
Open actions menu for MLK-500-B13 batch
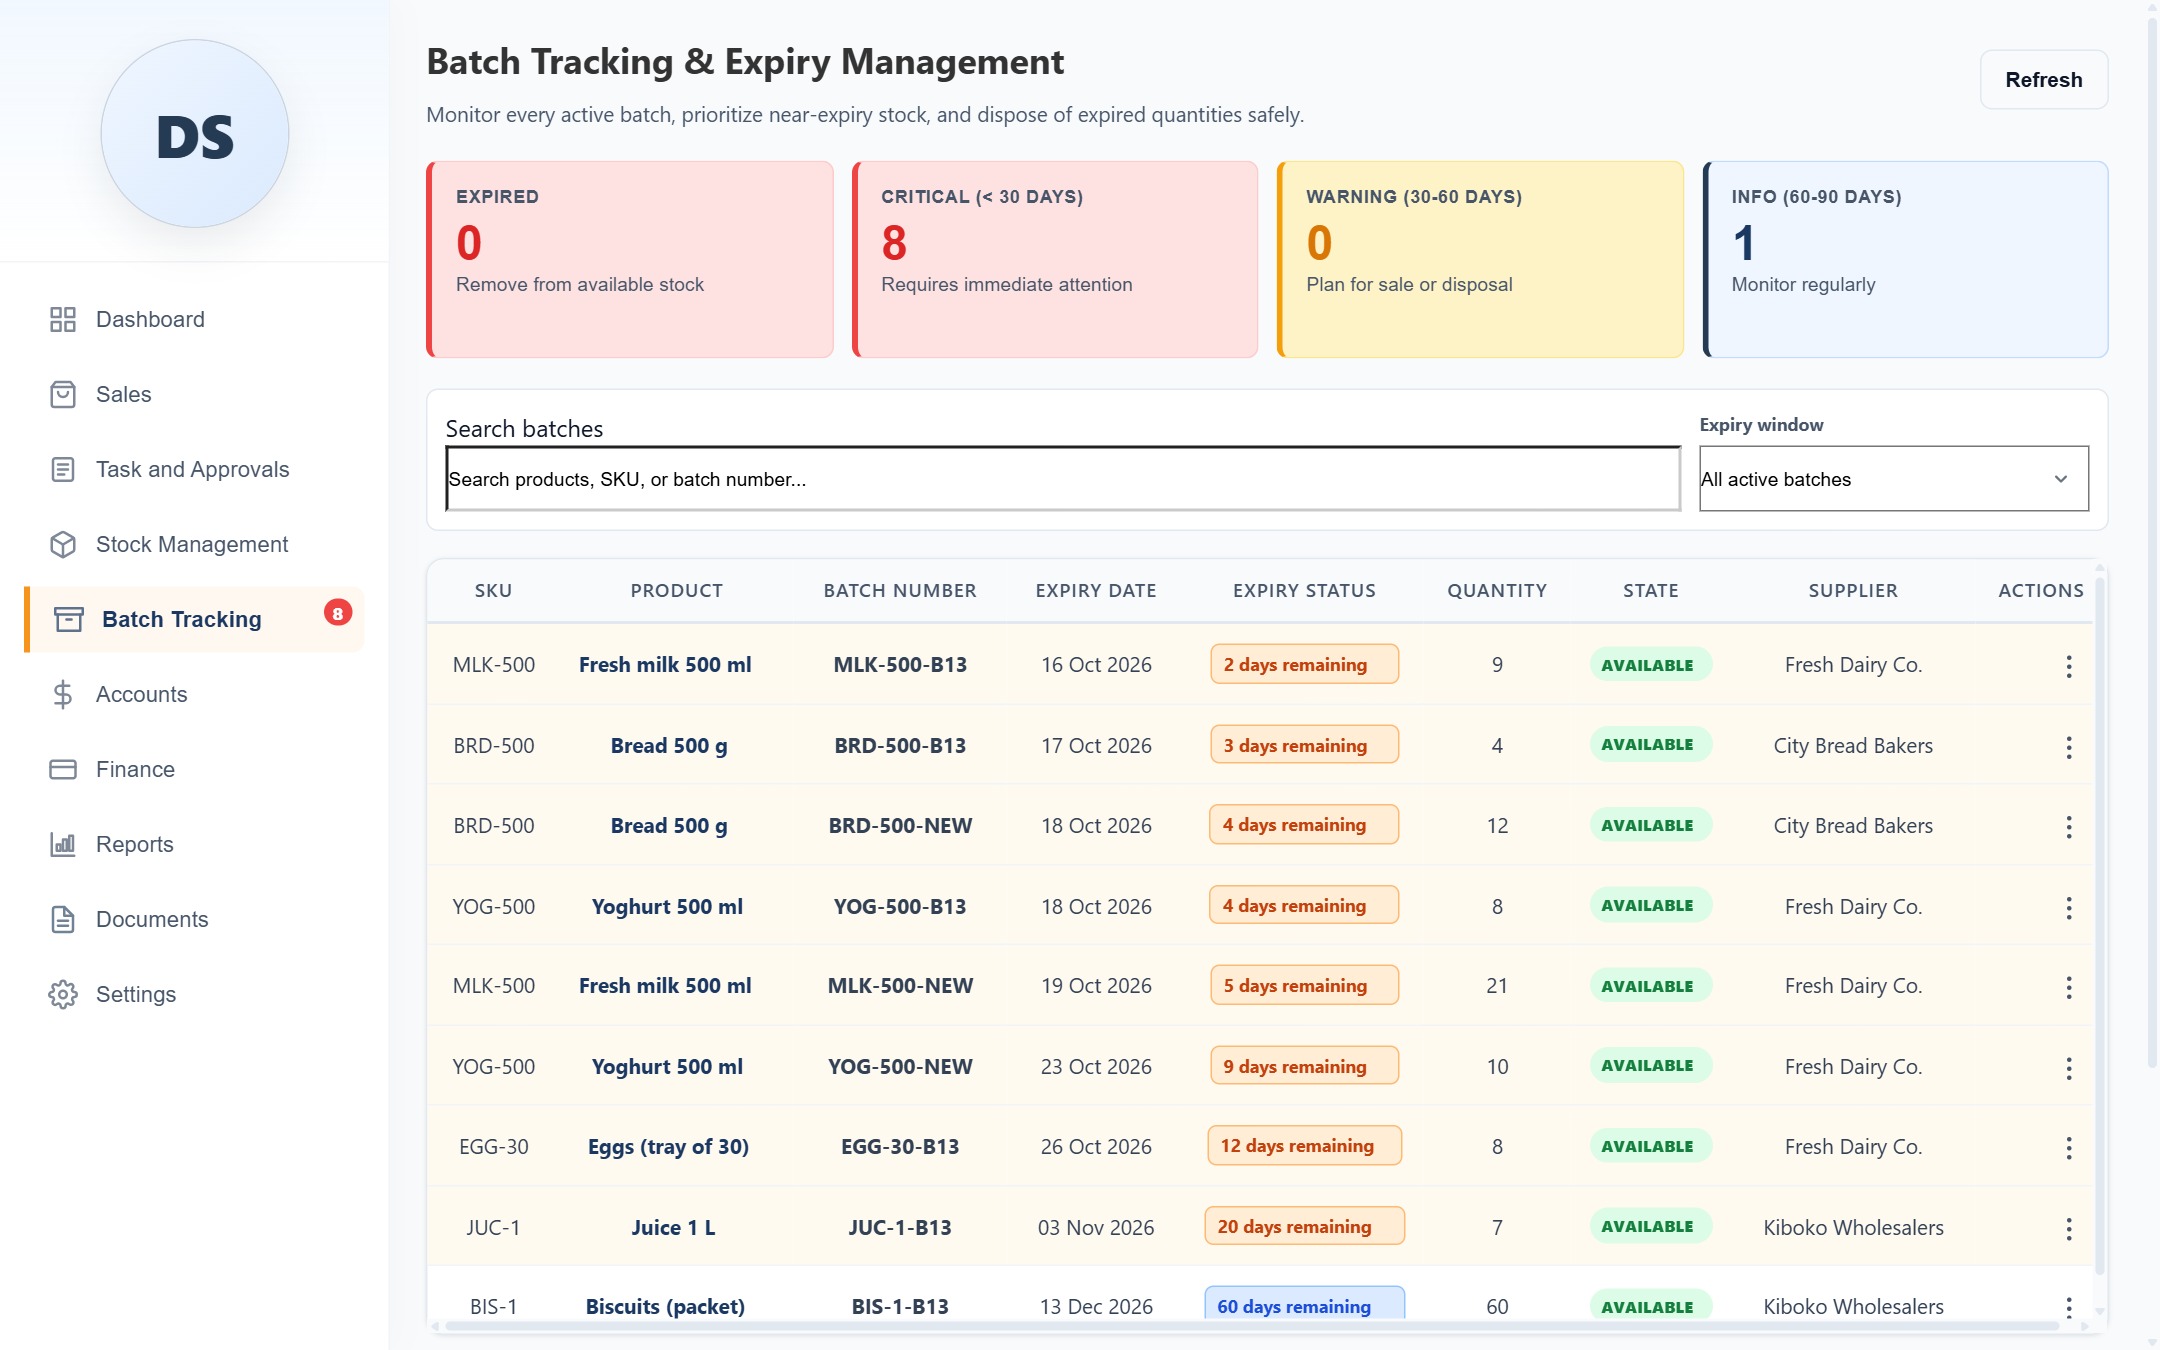tap(2069, 666)
